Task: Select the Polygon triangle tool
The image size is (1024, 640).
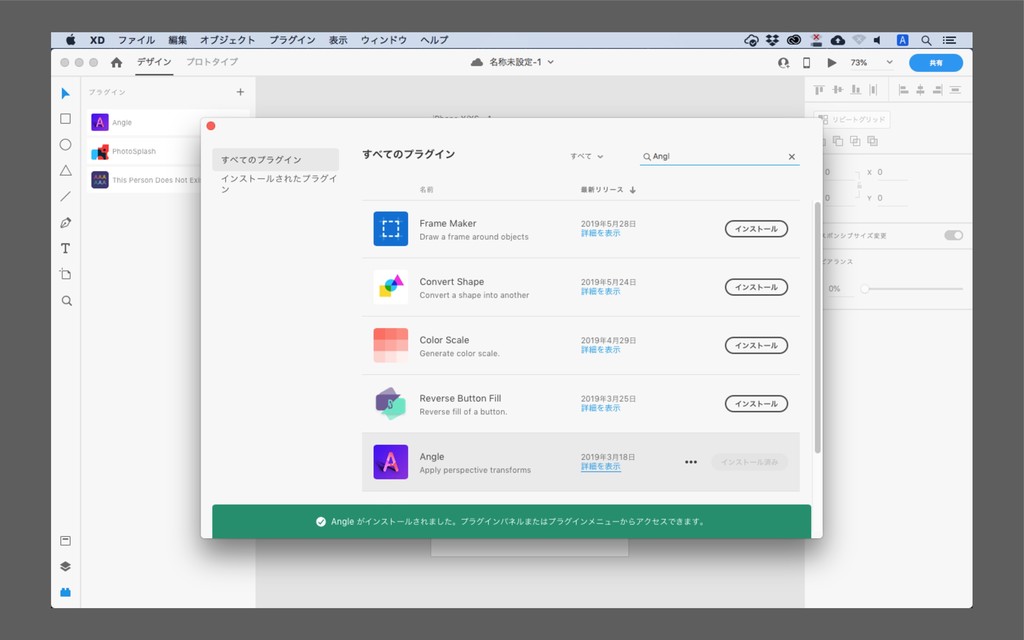Action: click(x=65, y=170)
